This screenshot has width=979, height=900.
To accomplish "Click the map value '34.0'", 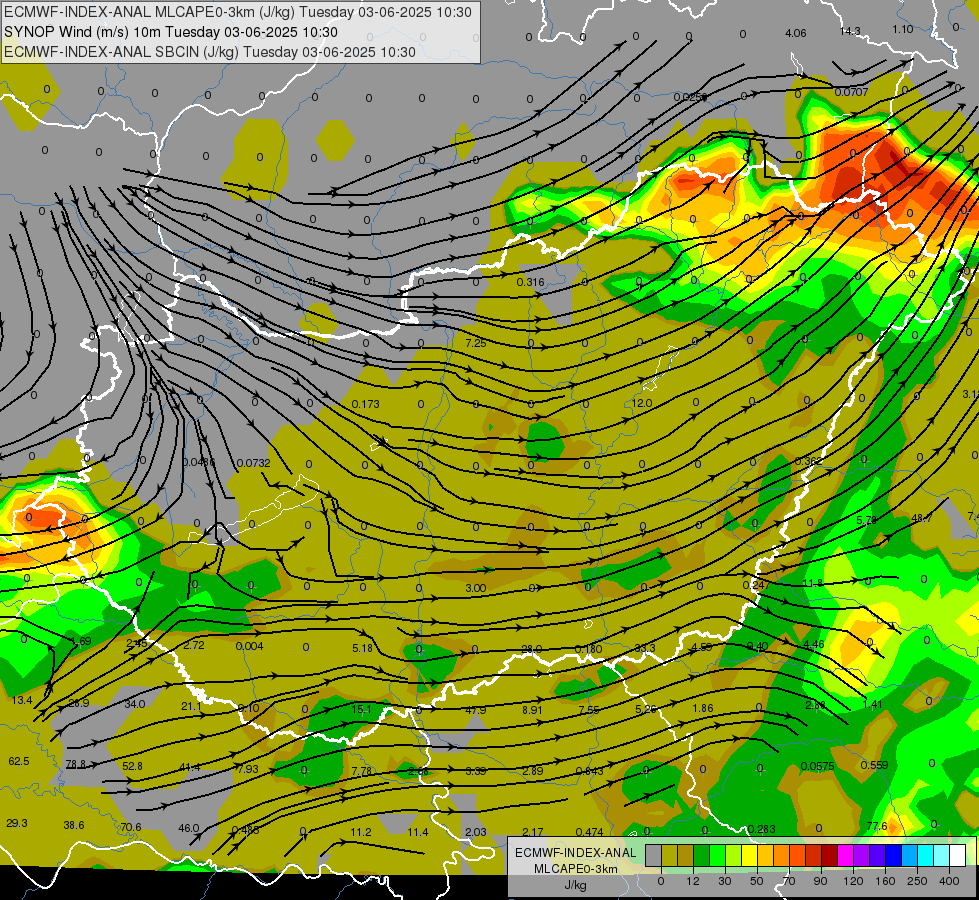I will coord(135,705).
